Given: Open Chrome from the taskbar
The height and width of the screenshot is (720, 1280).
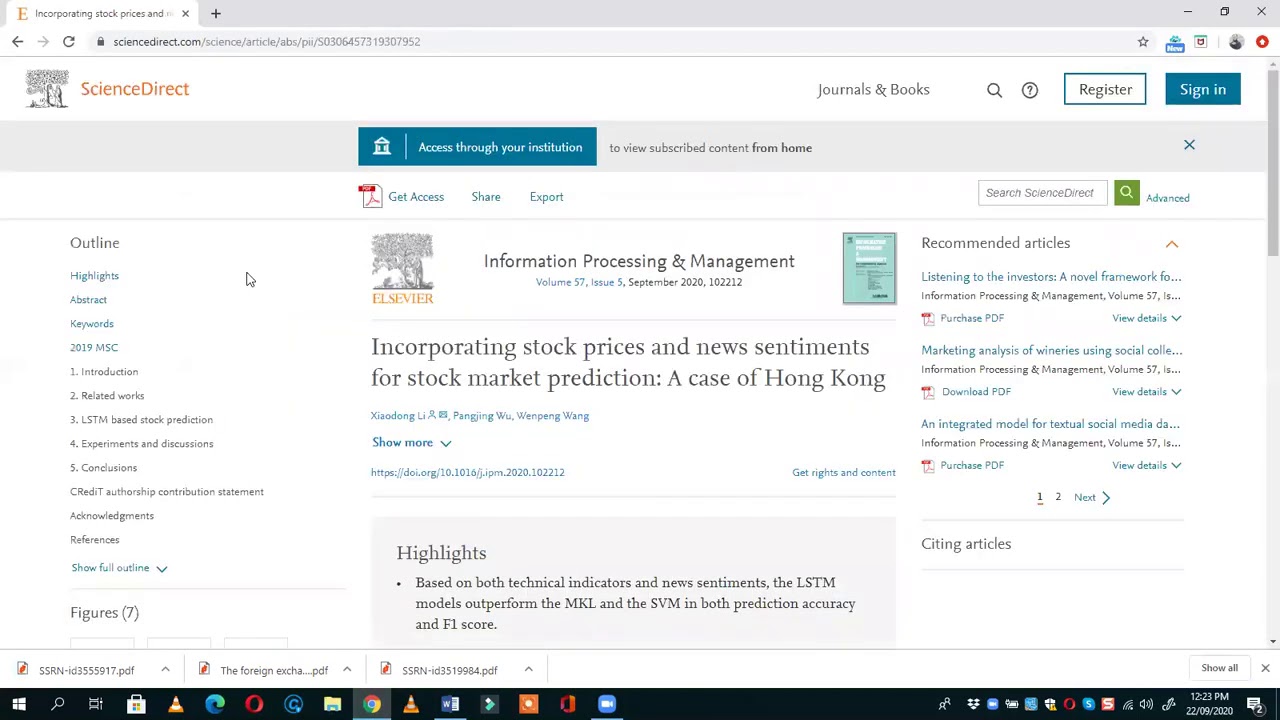Looking at the screenshot, I should pos(371,704).
